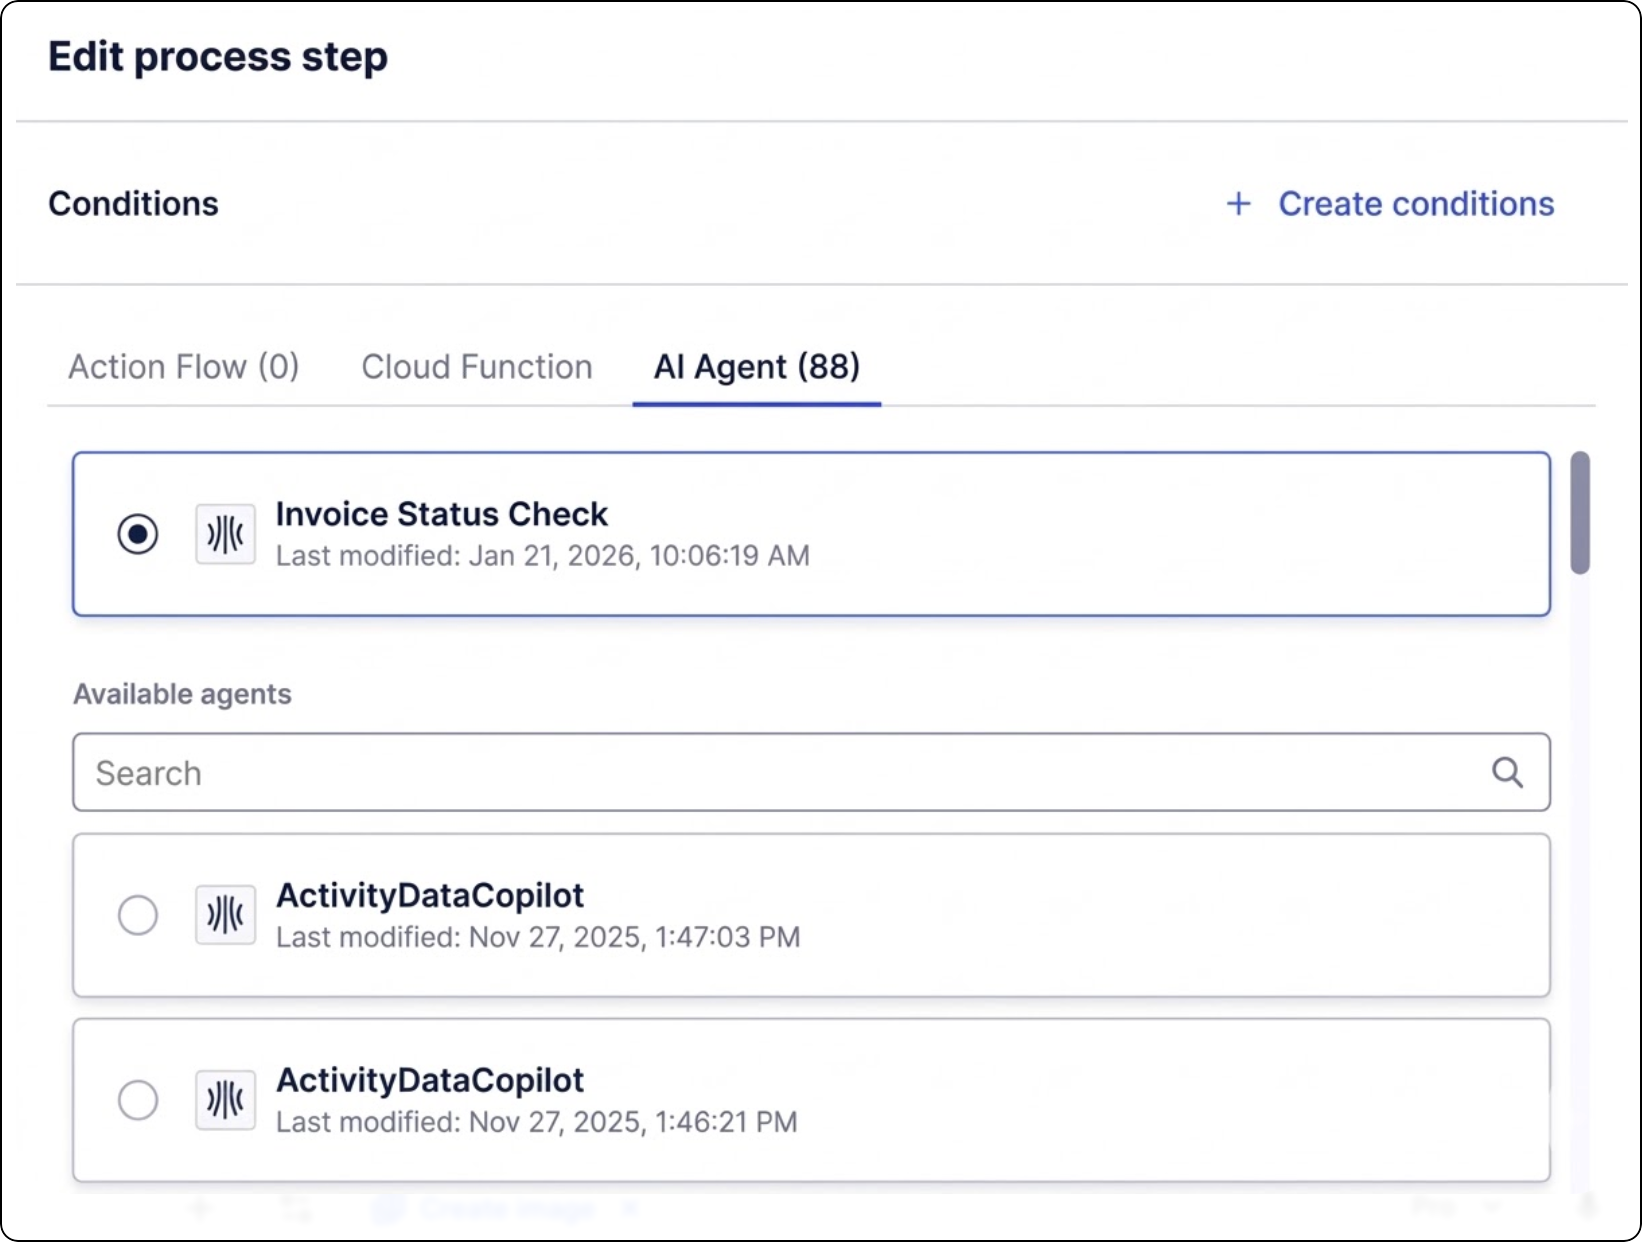The image size is (1642, 1242).
Task: Click the Invoice Status Check agent waveform icon
Action: (225, 534)
